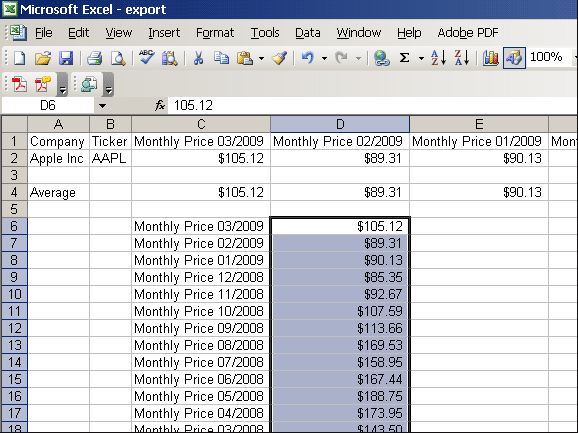Expand the conferencing toolbar options arrow
The image size is (578, 433).
[108, 85]
